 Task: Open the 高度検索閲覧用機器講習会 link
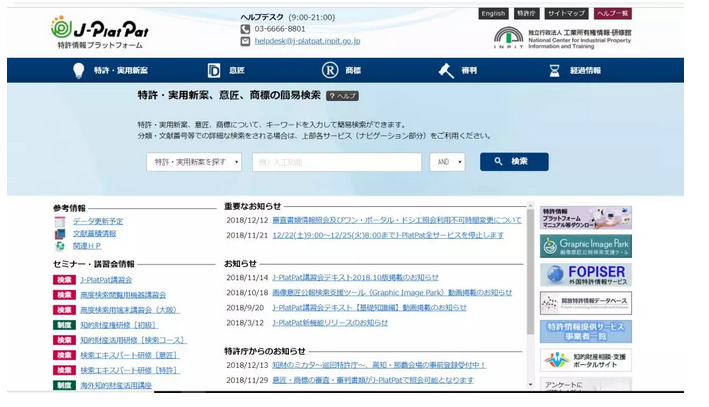123,295
